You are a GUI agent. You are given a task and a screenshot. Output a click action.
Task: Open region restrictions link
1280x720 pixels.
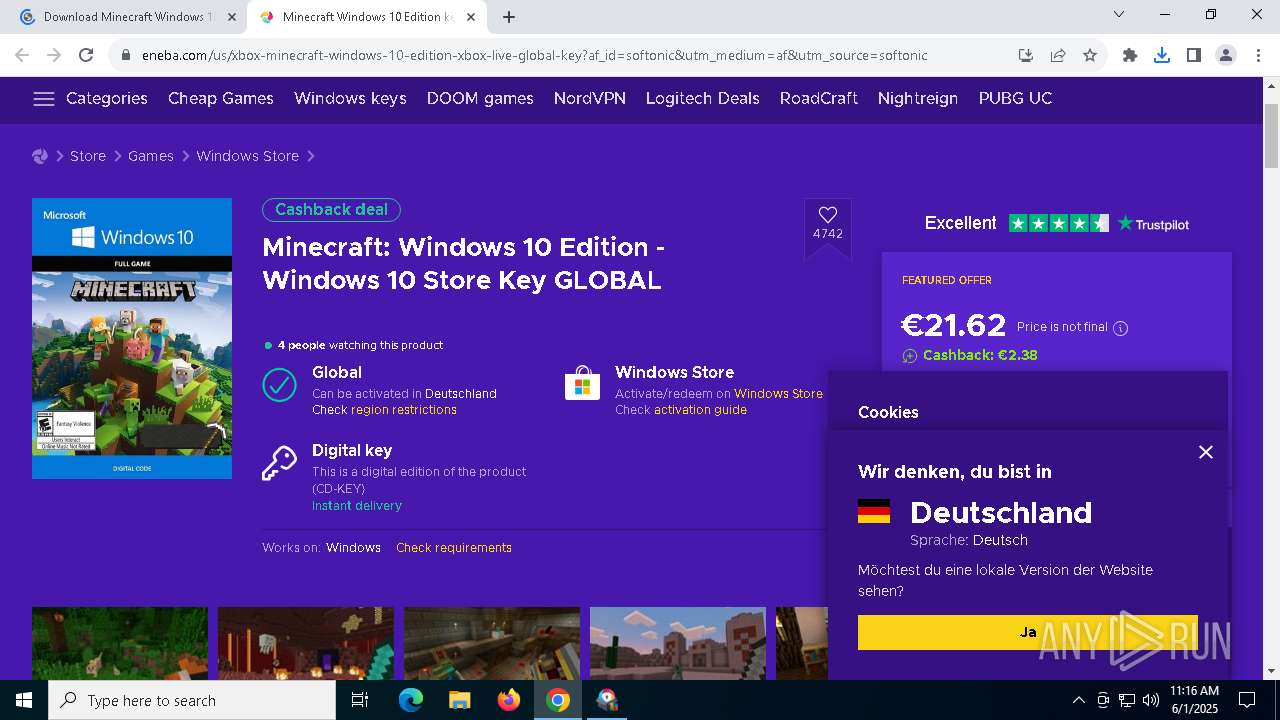pos(404,410)
